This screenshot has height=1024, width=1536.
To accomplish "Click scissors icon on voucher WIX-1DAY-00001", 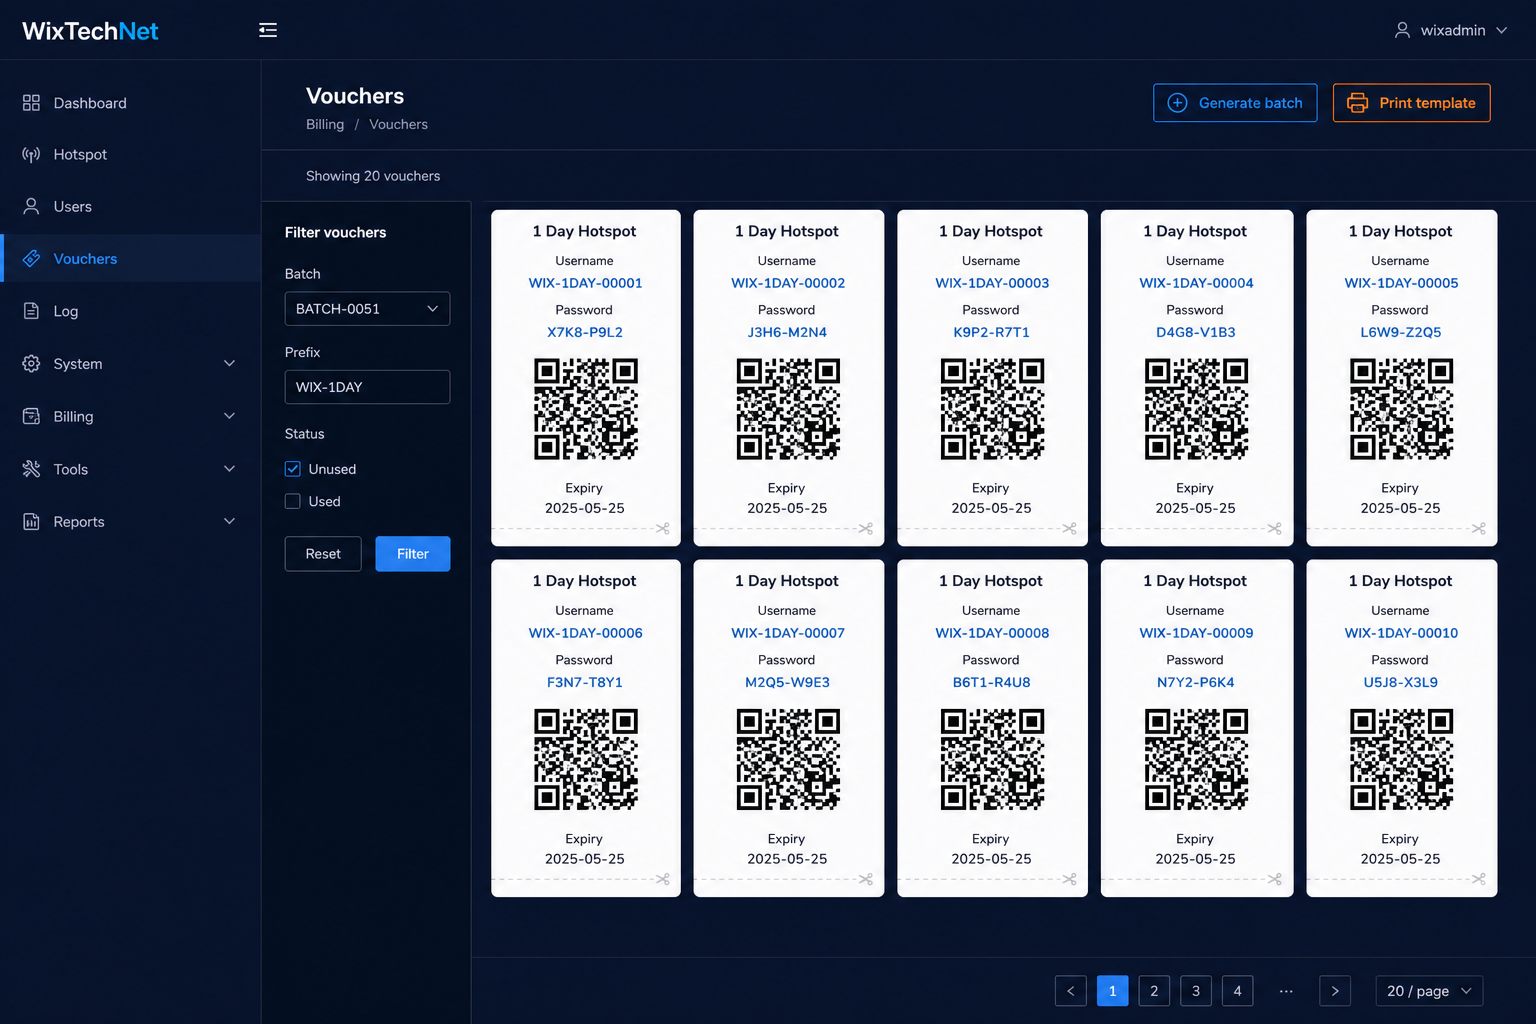I will (662, 529).
